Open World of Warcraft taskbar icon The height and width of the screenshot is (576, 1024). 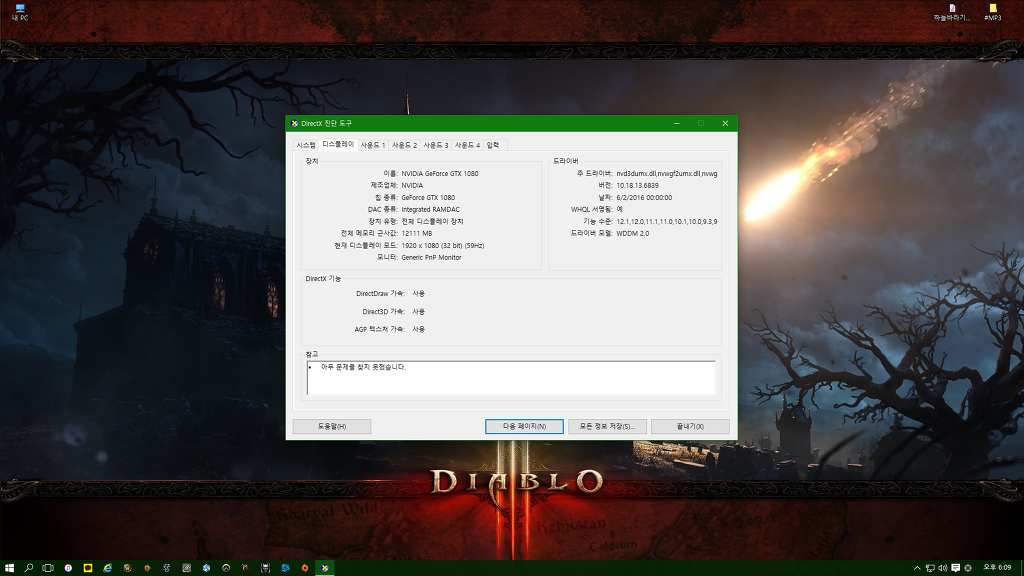tap(127, 568)
